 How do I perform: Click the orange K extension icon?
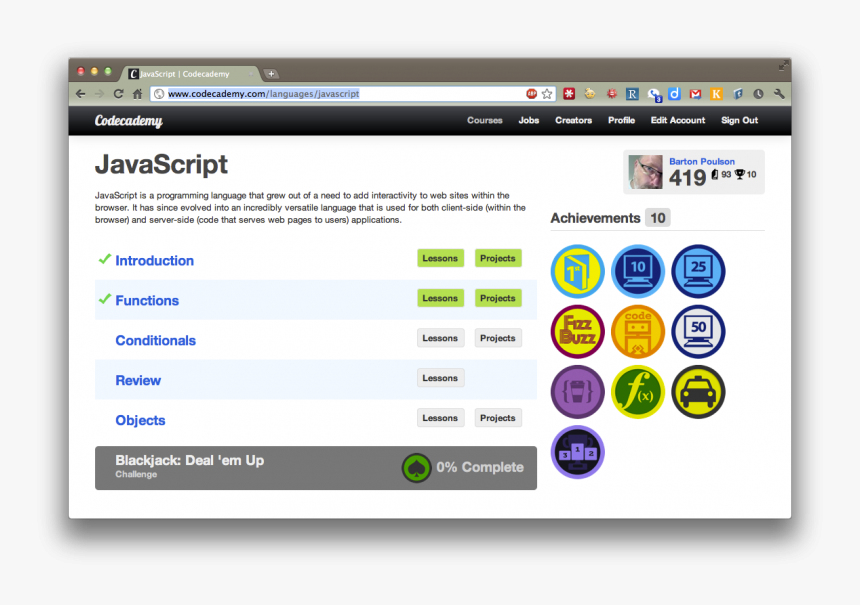click(x=716, y=94)
